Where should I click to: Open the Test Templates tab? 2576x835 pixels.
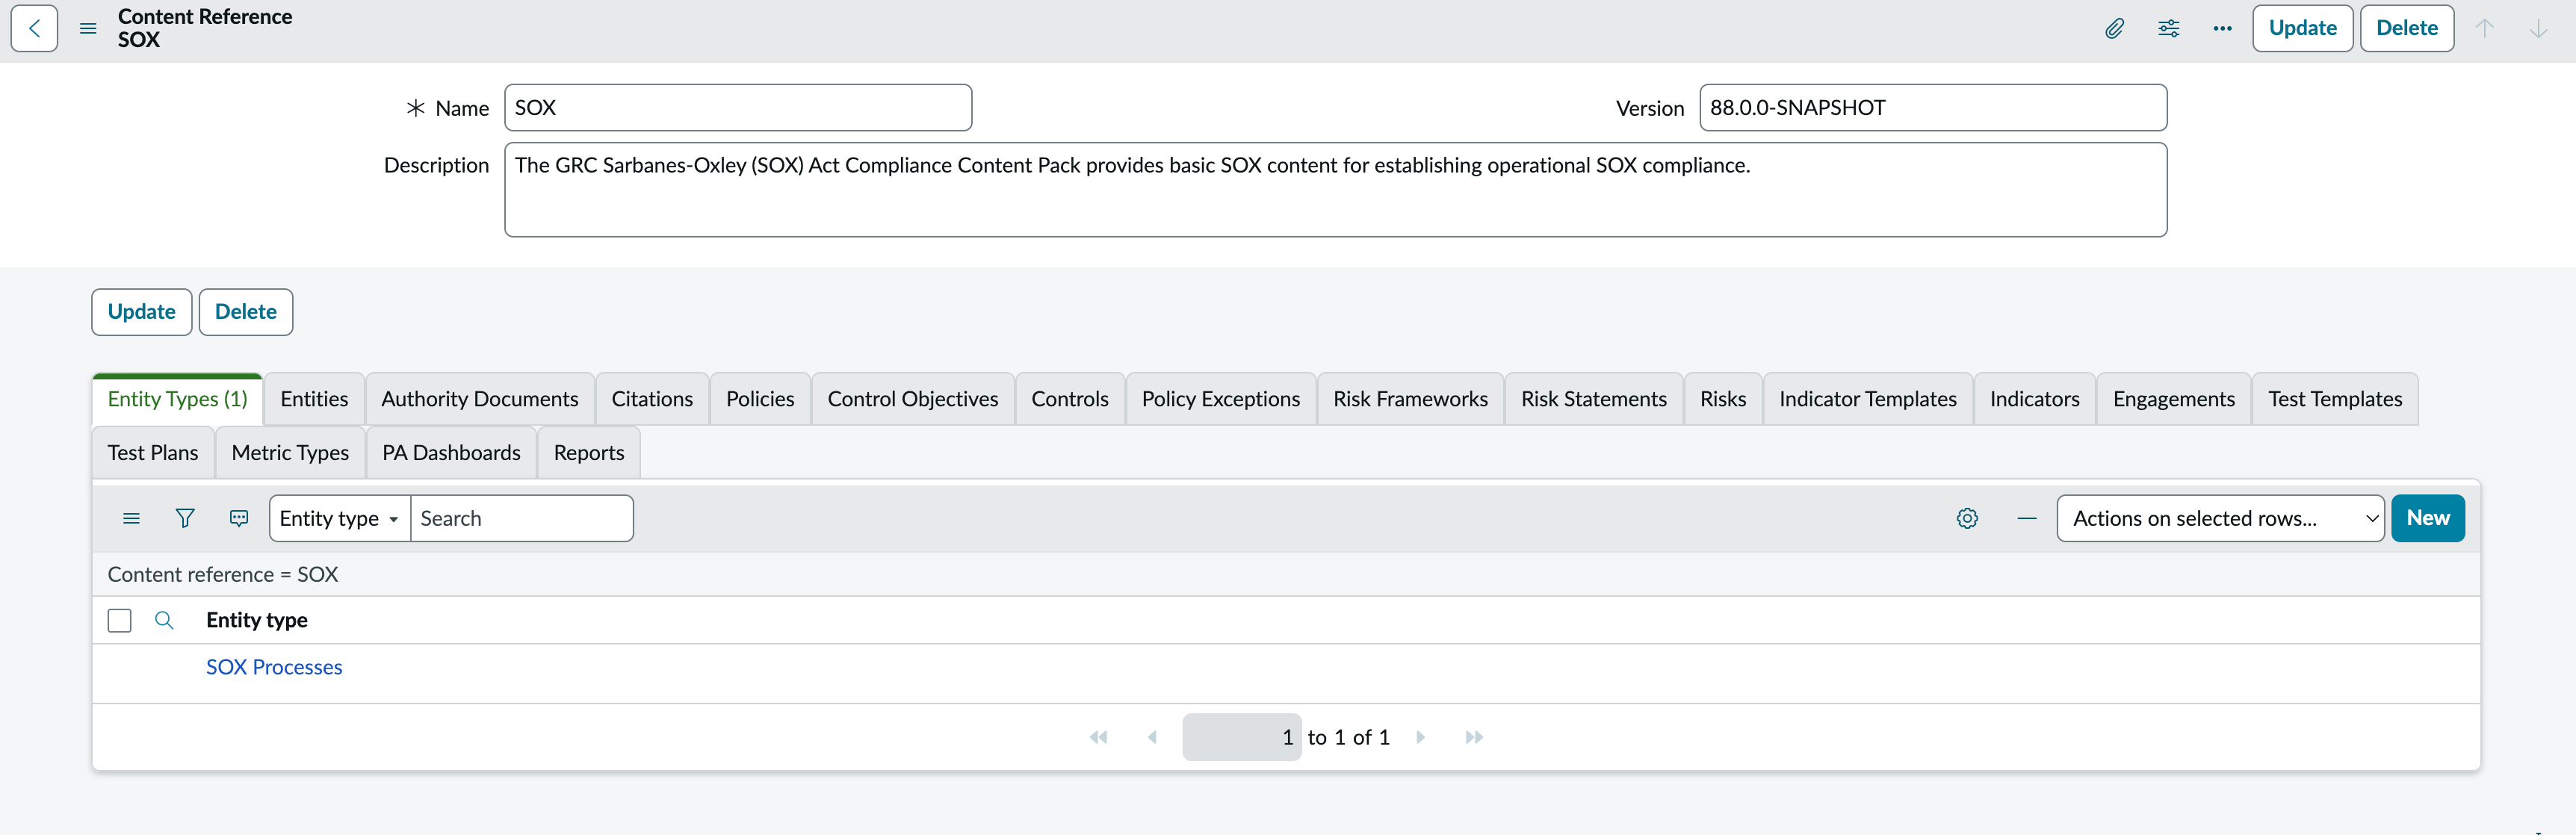2334,399
